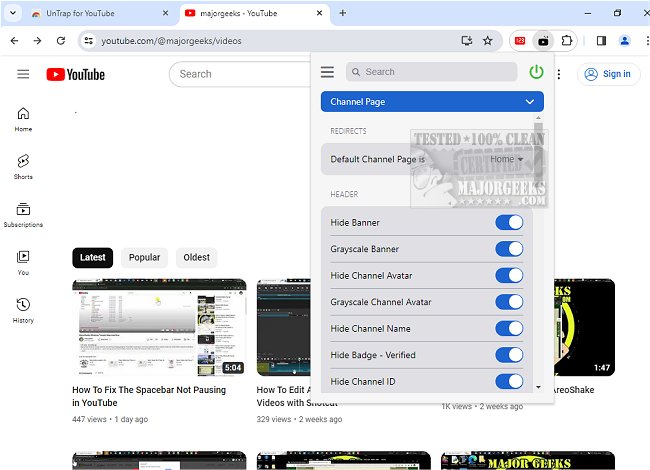Toggle the Hide Badge - Verified switch
This screenshot has width=650, height=470.
point(509,355)
